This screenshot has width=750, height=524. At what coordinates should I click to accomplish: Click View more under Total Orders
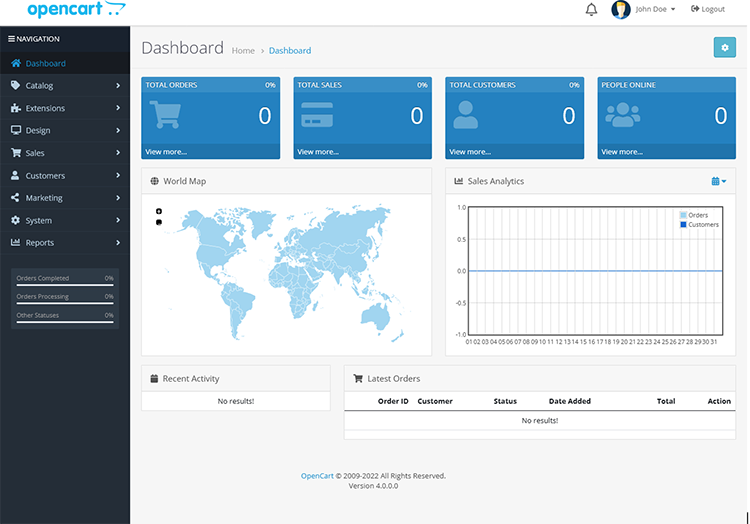tap(166, 152)
